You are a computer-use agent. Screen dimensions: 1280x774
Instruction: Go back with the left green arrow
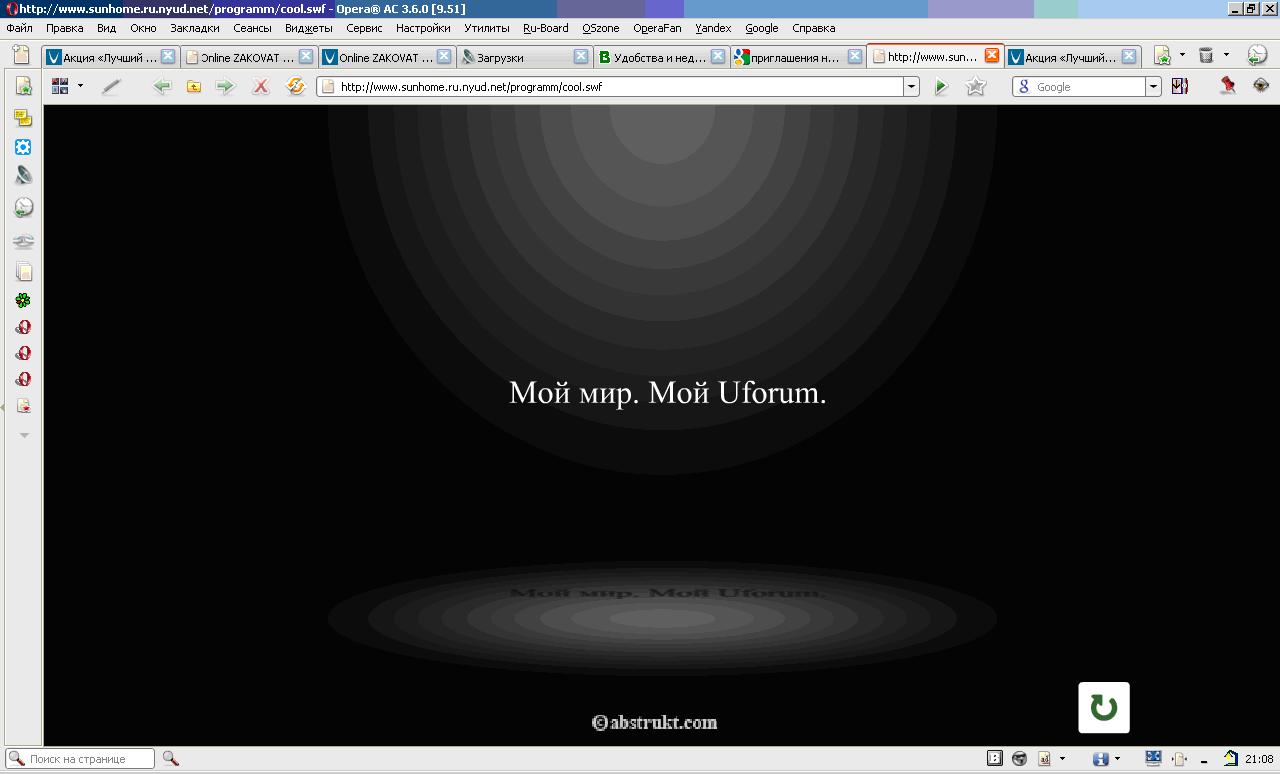(161, 86)
